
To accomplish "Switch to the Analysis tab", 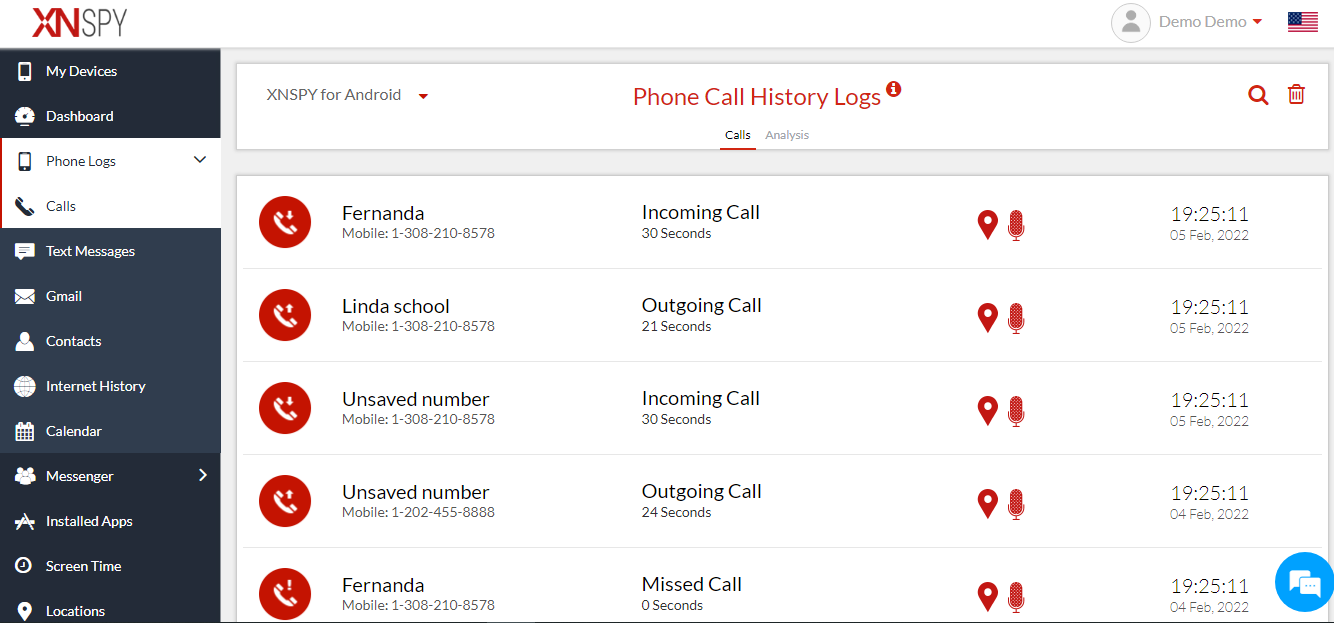I will (787, 135).
